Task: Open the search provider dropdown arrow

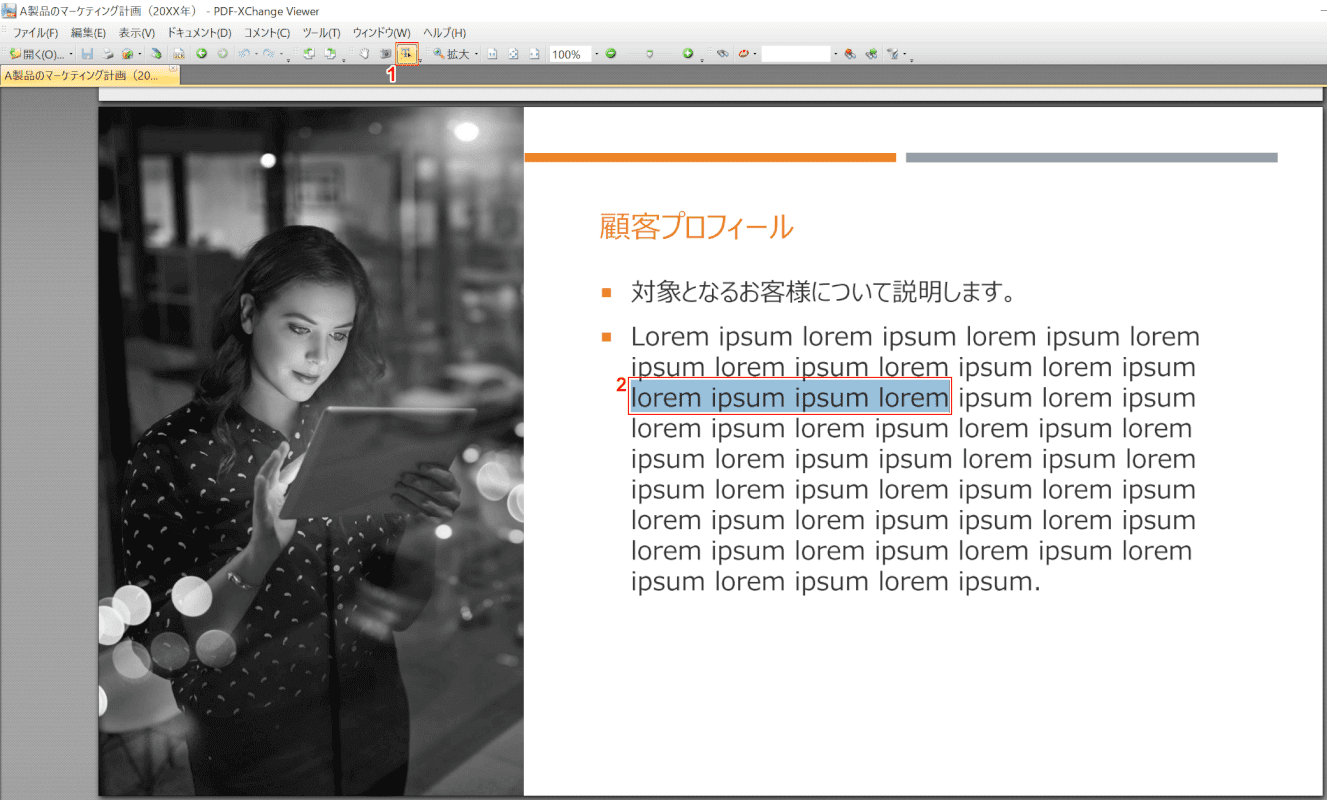Action: tap(754, 54)
